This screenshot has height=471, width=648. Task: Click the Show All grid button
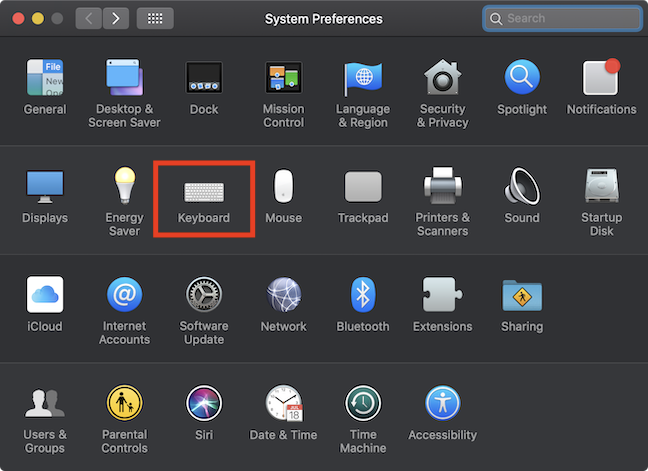pos(155,19)
